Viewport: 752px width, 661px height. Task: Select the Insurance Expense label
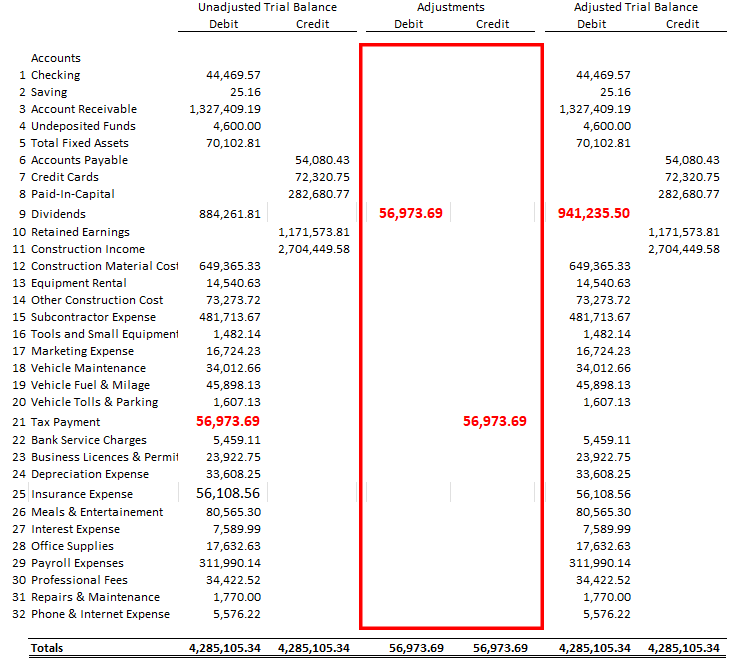click(82, 494)
